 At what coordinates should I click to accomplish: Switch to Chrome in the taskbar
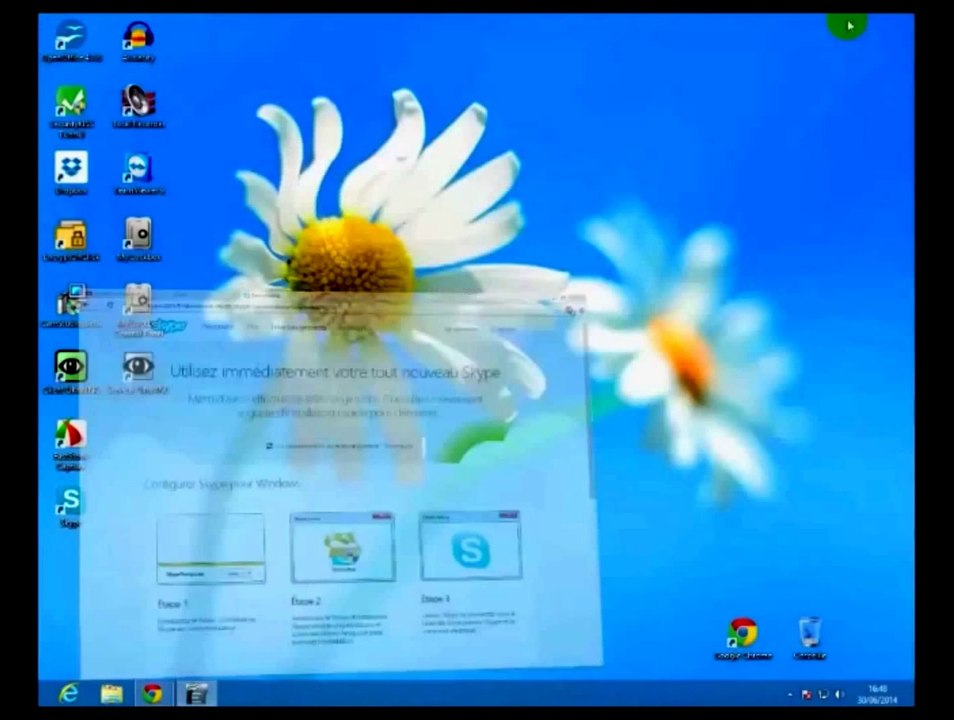[153, 694]
